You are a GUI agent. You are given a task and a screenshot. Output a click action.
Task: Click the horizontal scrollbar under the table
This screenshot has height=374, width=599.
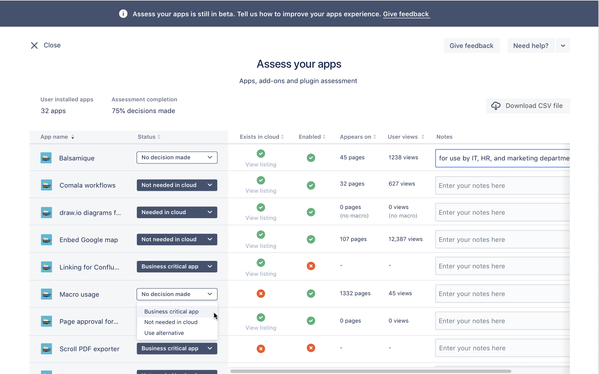pyautogui.click(x=371, y=371)
